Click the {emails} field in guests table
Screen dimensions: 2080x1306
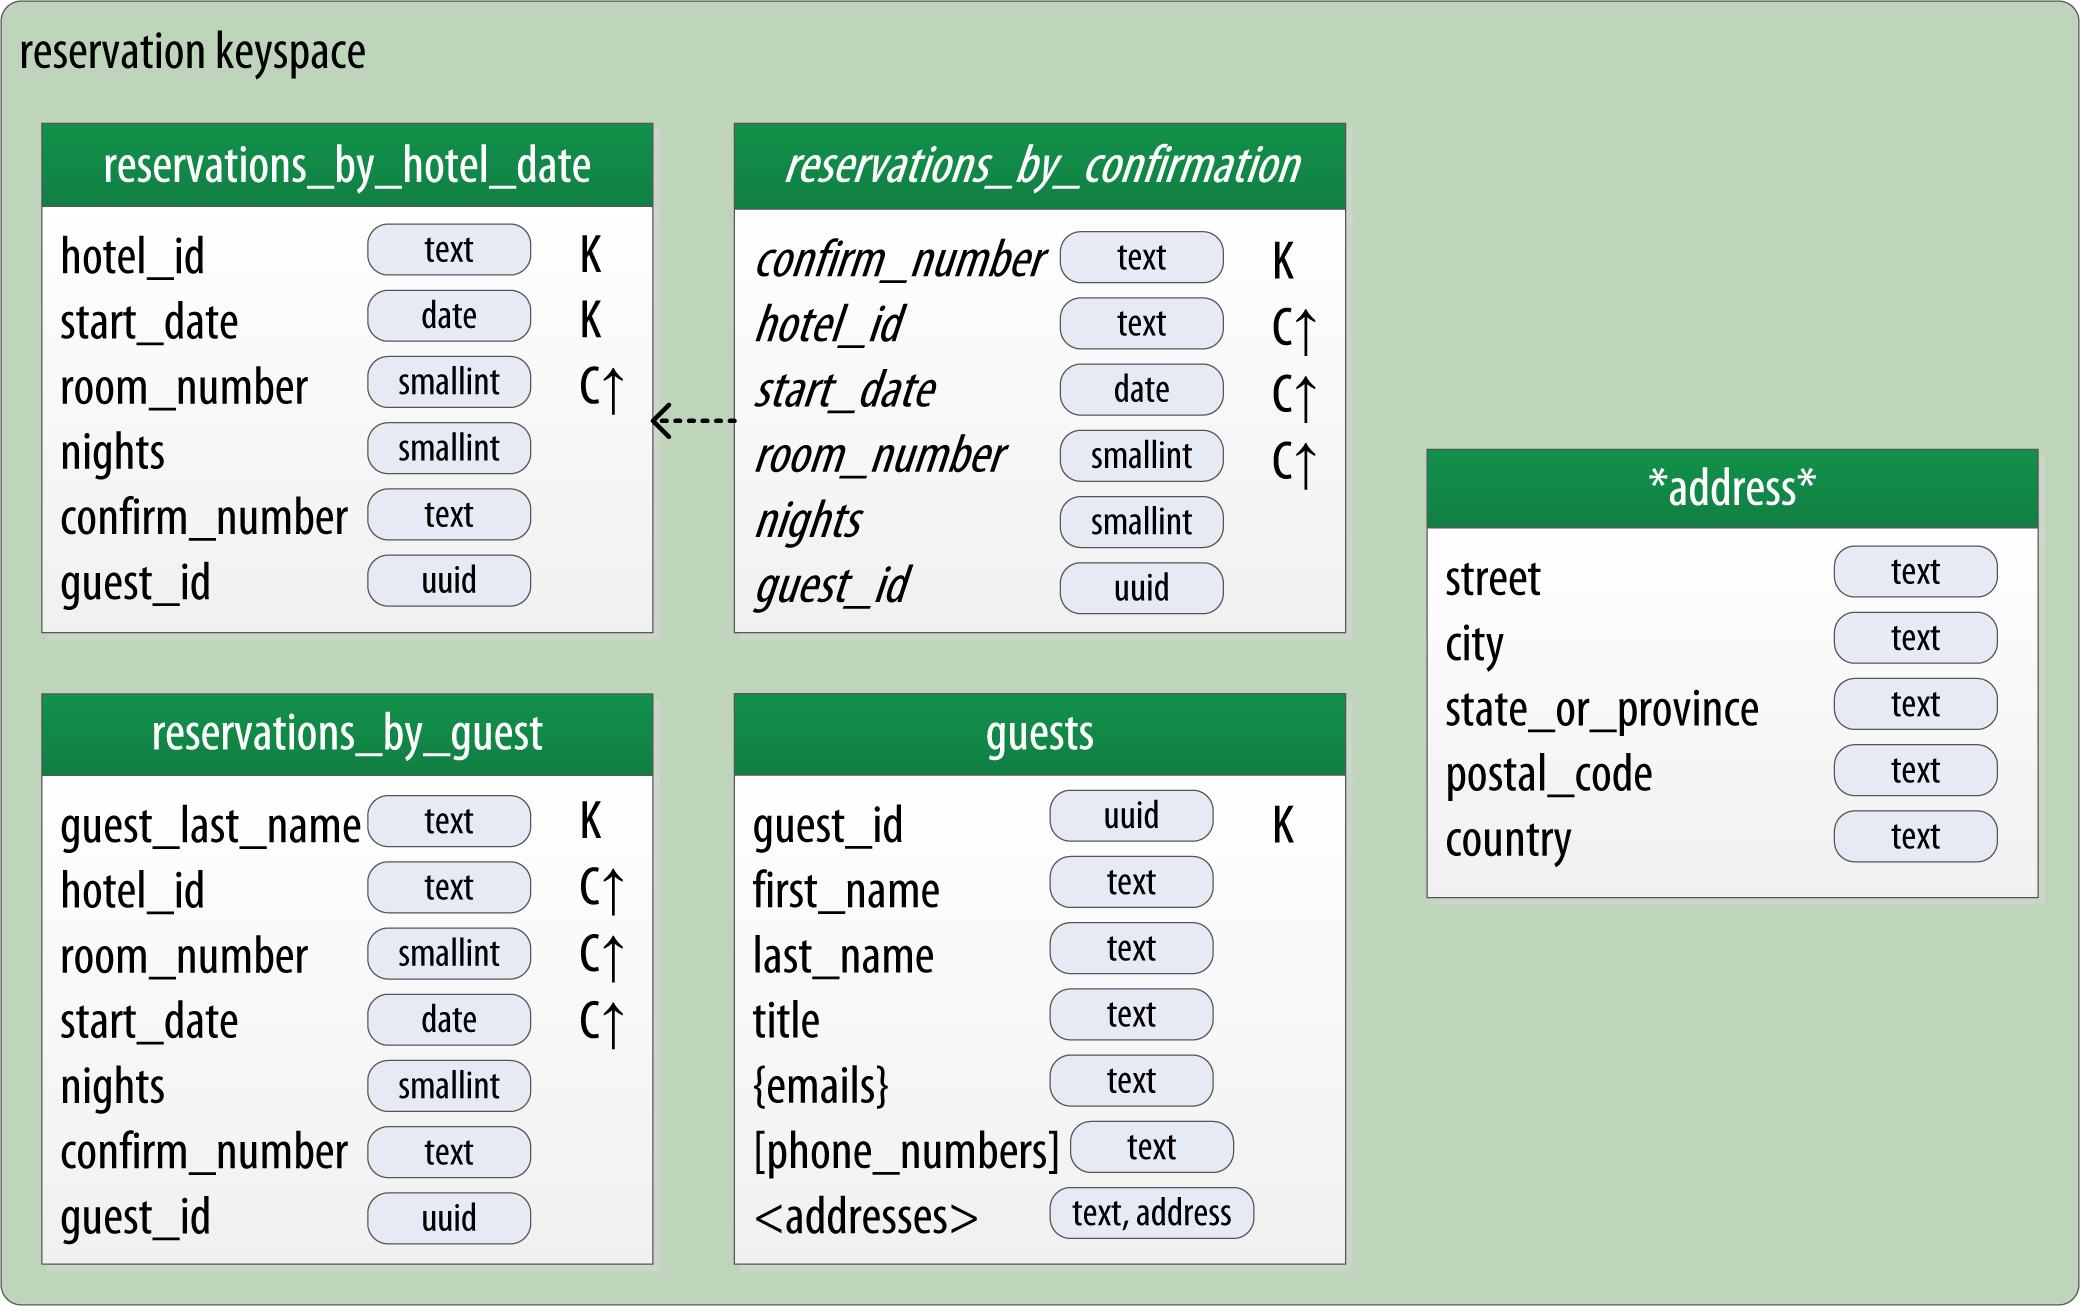(820, 1085)
